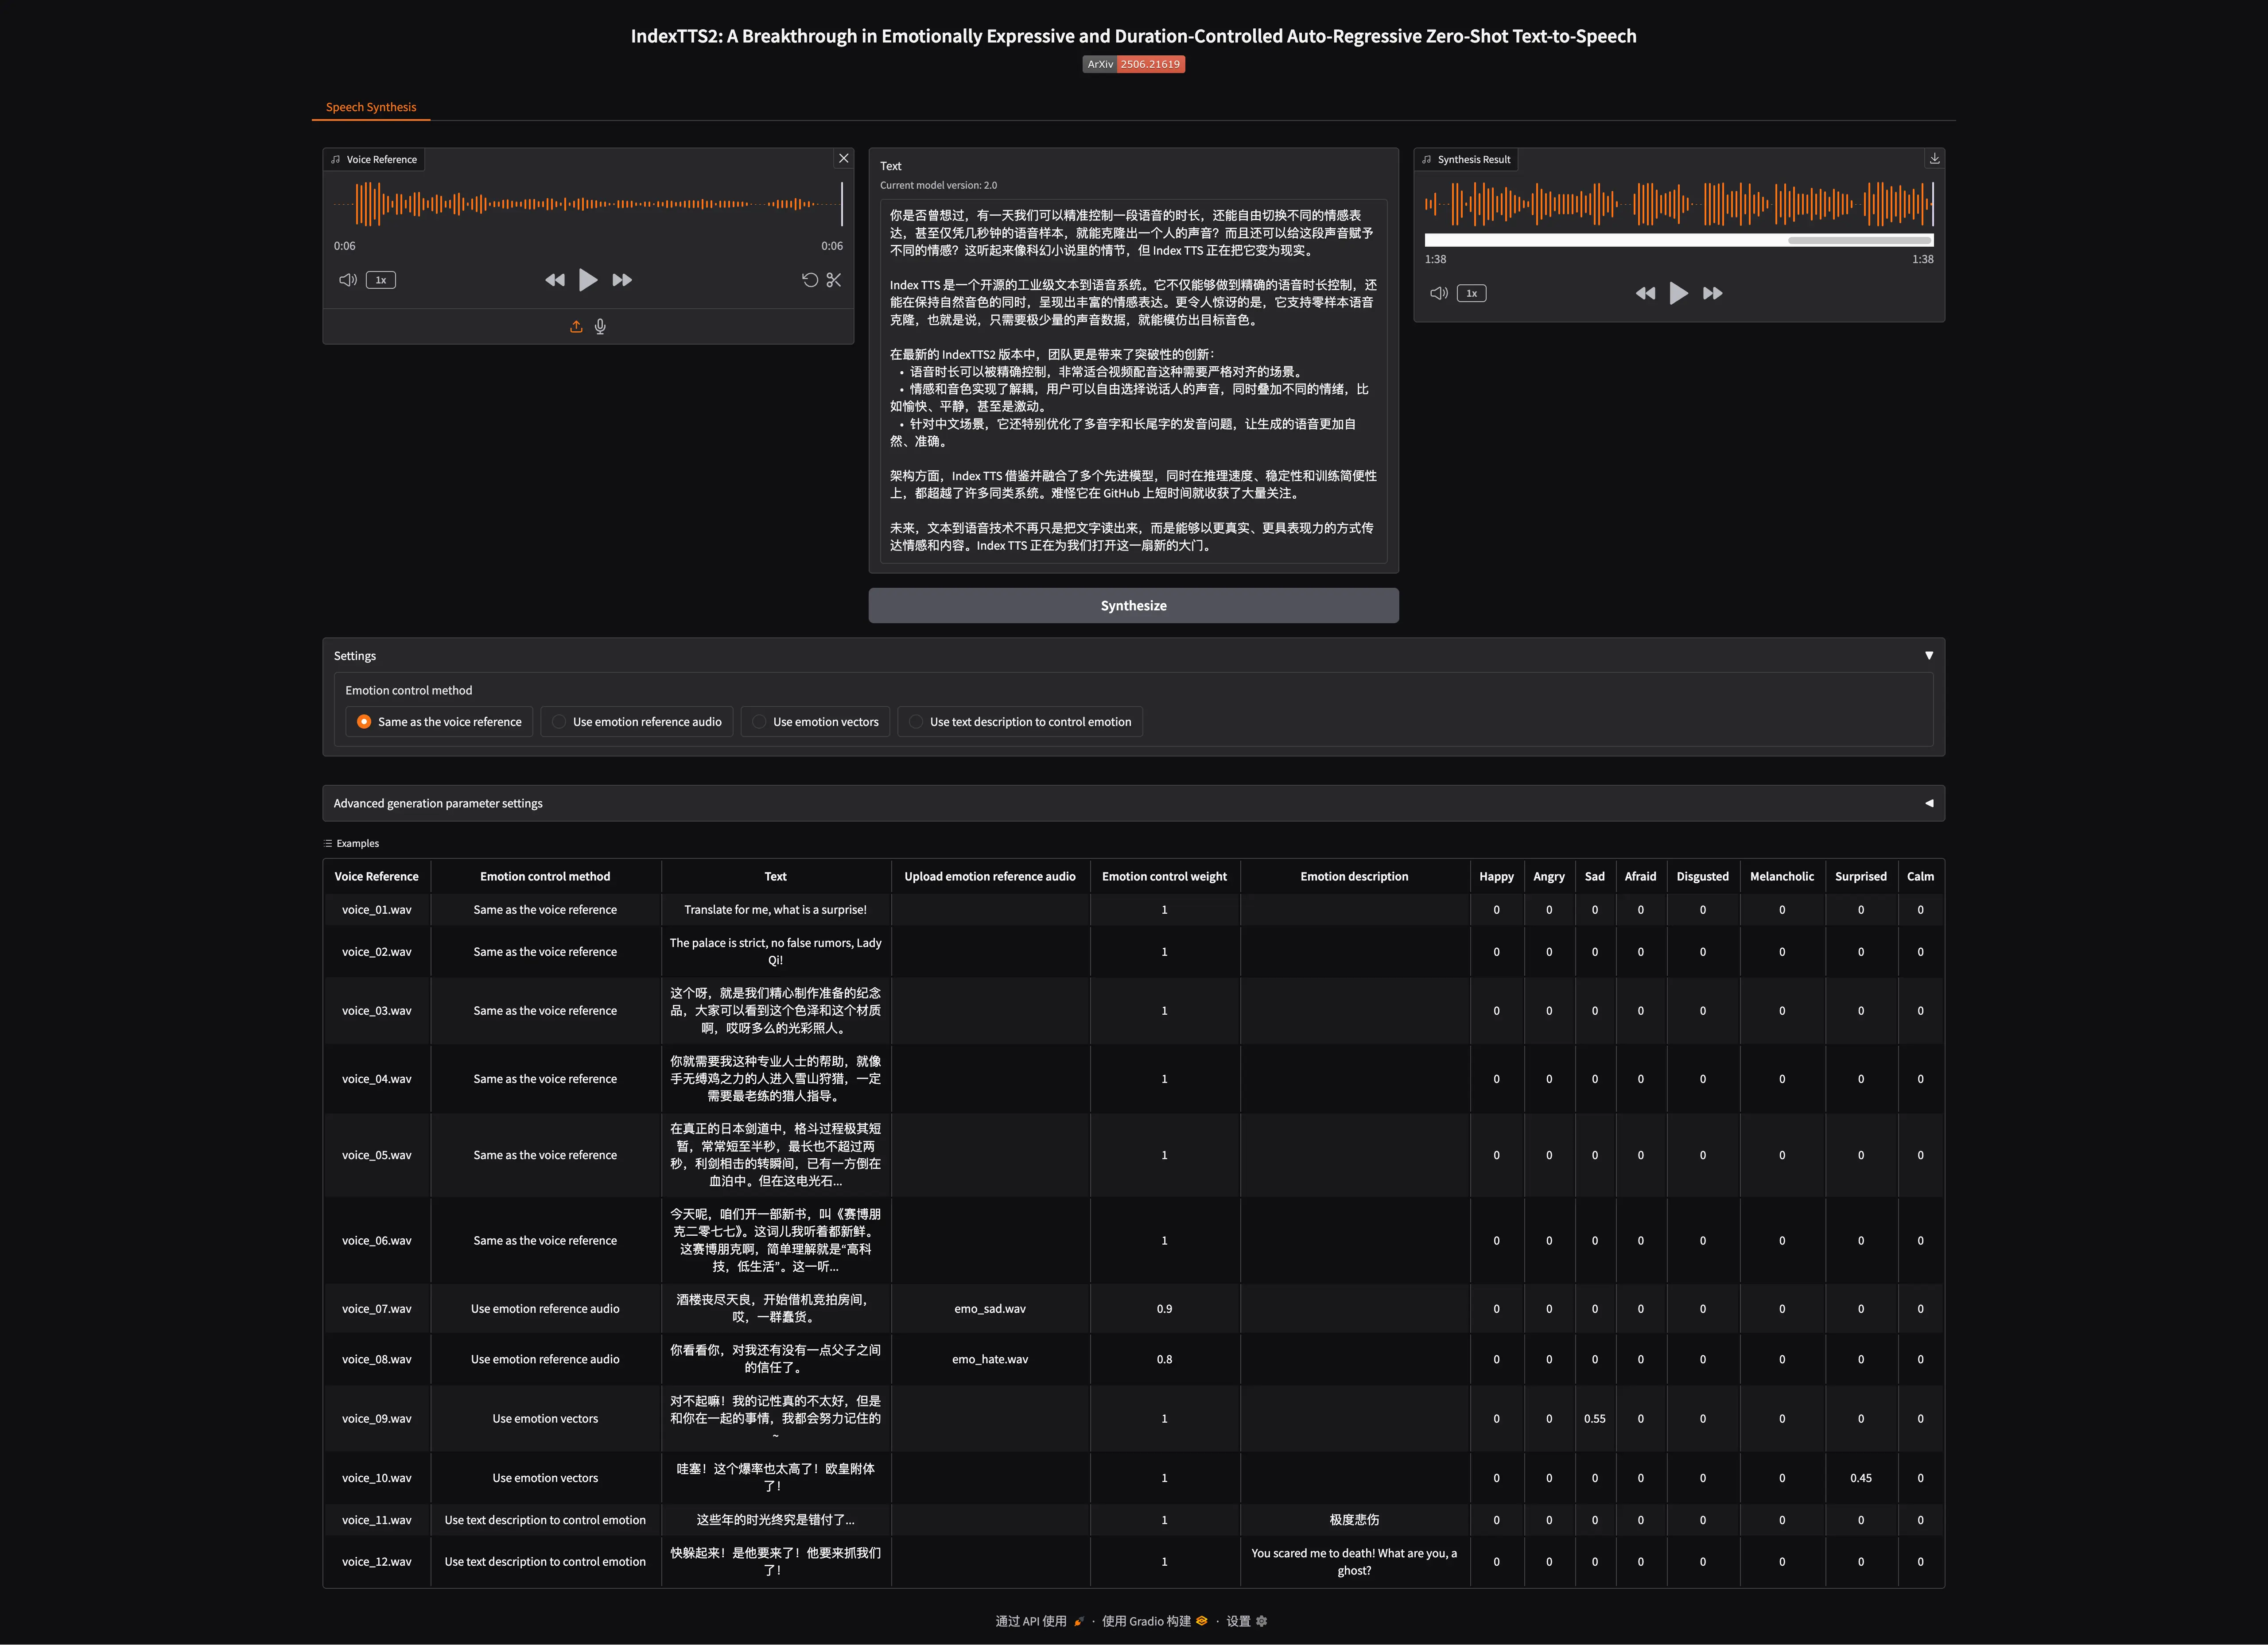Click the Synthesis Result music note label

[1466, 159]
